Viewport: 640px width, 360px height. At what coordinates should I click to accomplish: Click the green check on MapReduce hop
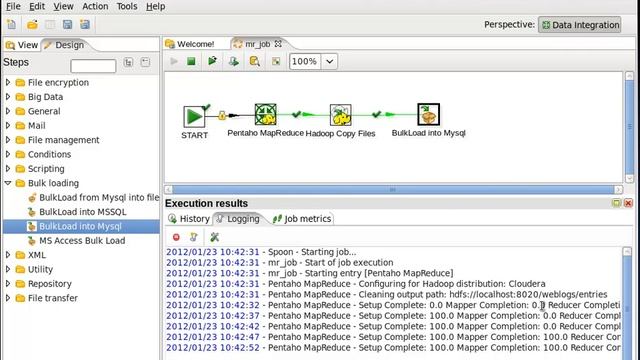pos(297,114)
